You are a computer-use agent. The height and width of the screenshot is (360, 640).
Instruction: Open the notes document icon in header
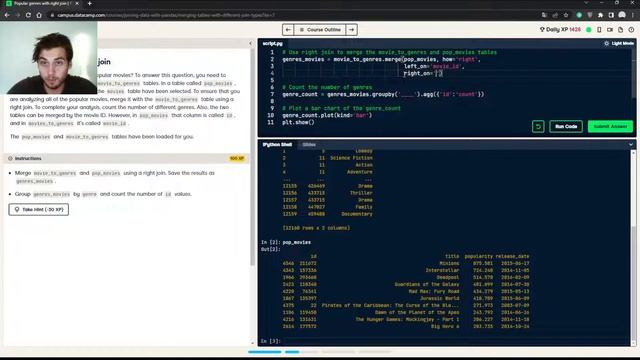[x=620, y=30]
